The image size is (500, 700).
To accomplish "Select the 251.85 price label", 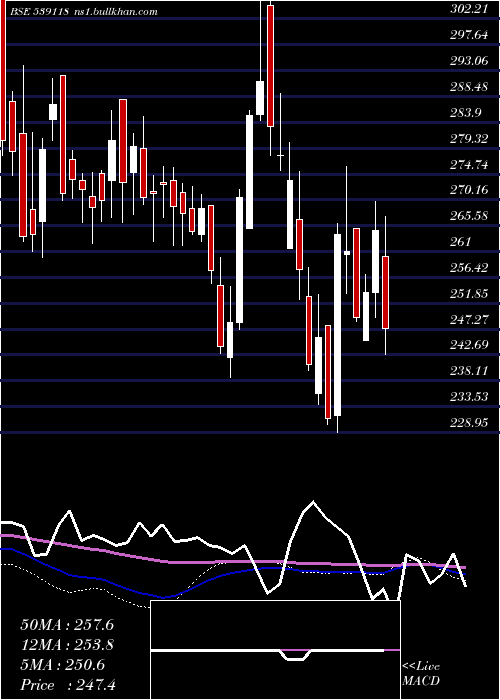I will coord(468,294).
